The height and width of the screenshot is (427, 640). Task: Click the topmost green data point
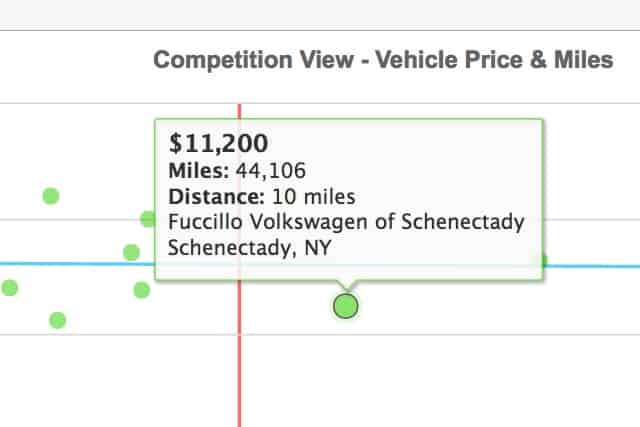[51, 196]
